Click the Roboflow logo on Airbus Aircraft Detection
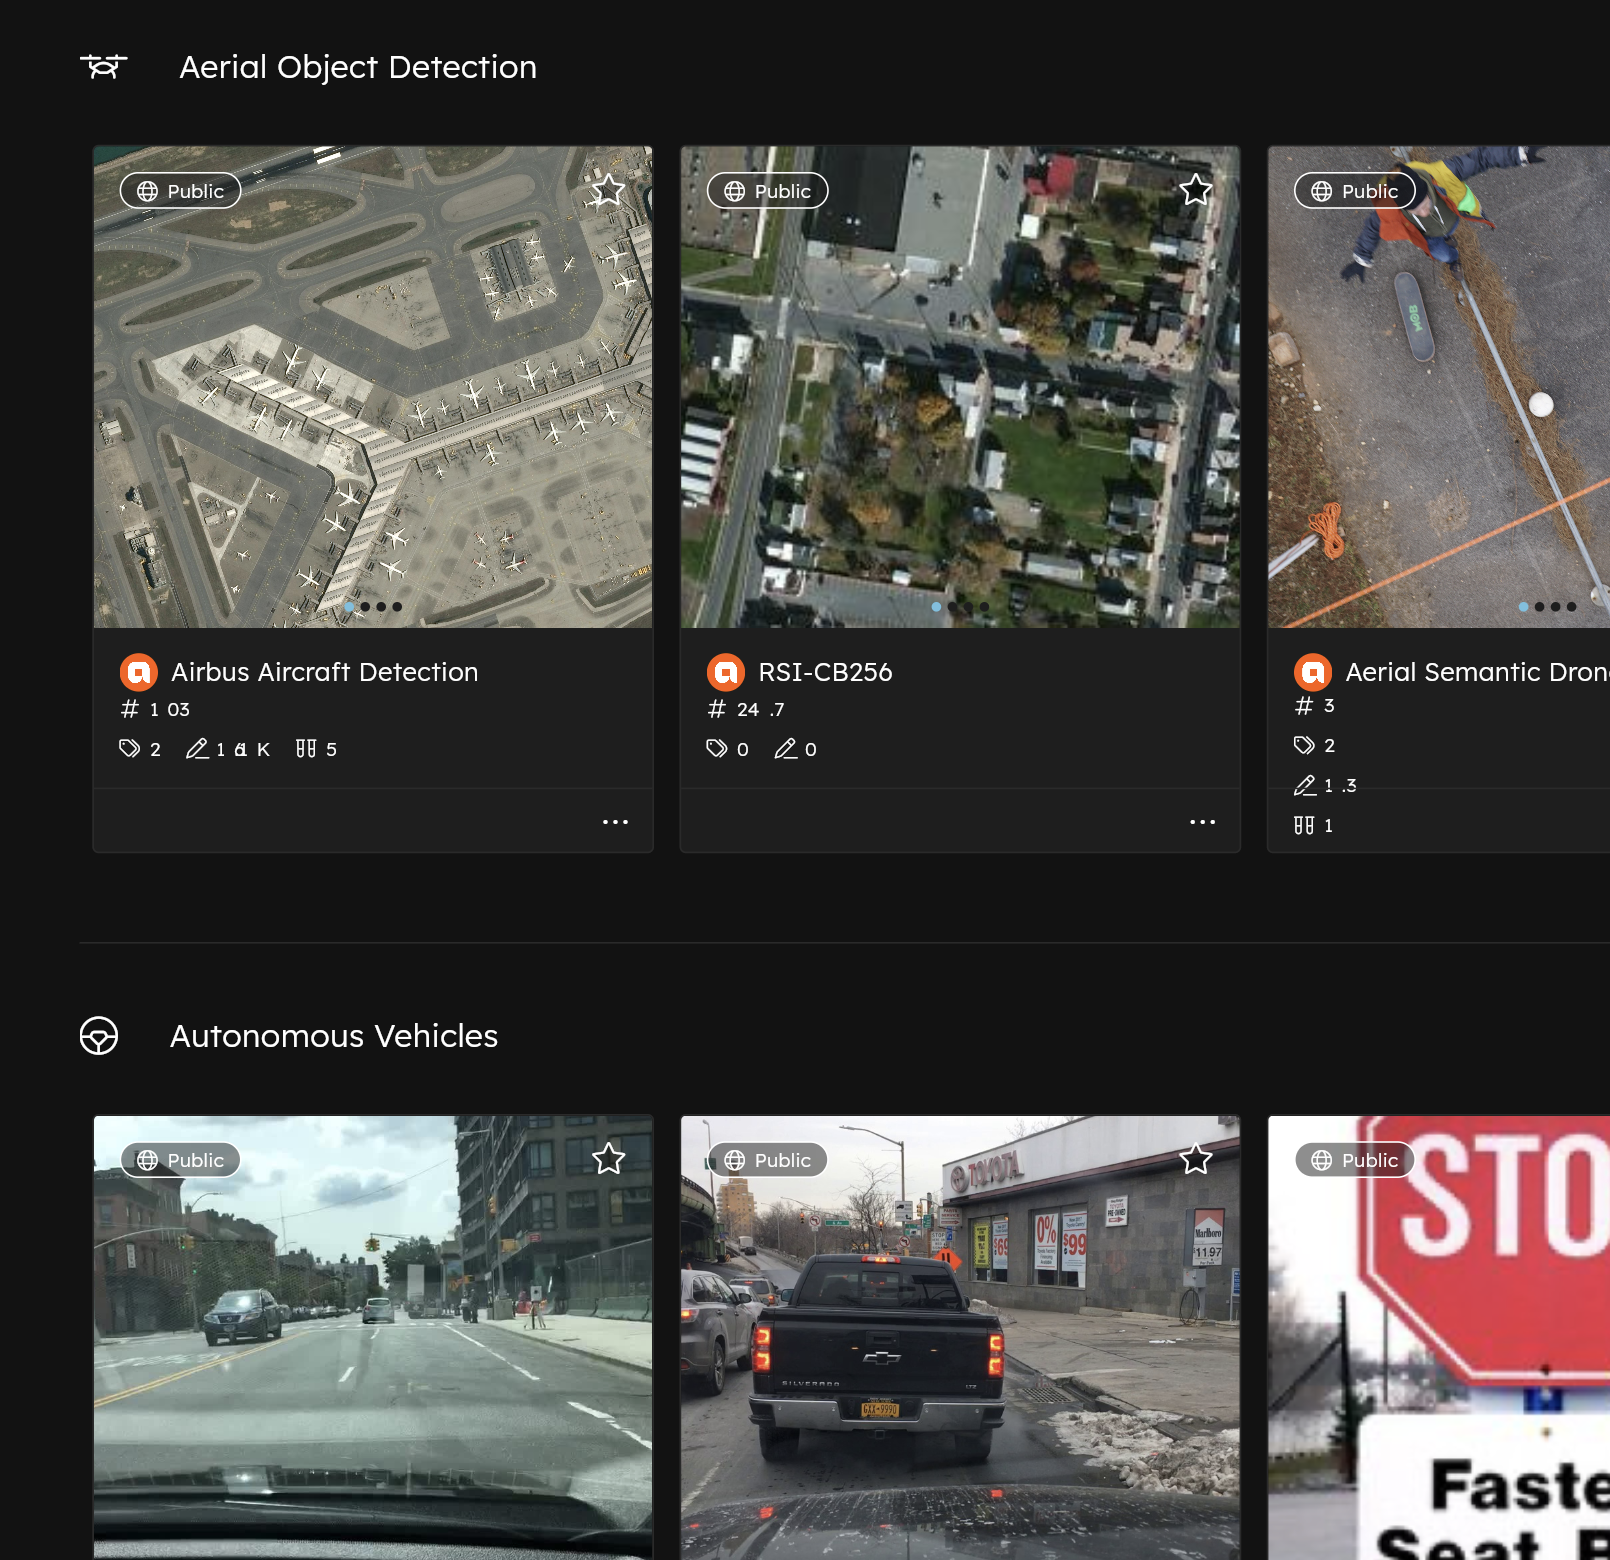This screenshot has height=1560, width=1610. (x=139, y=672)
